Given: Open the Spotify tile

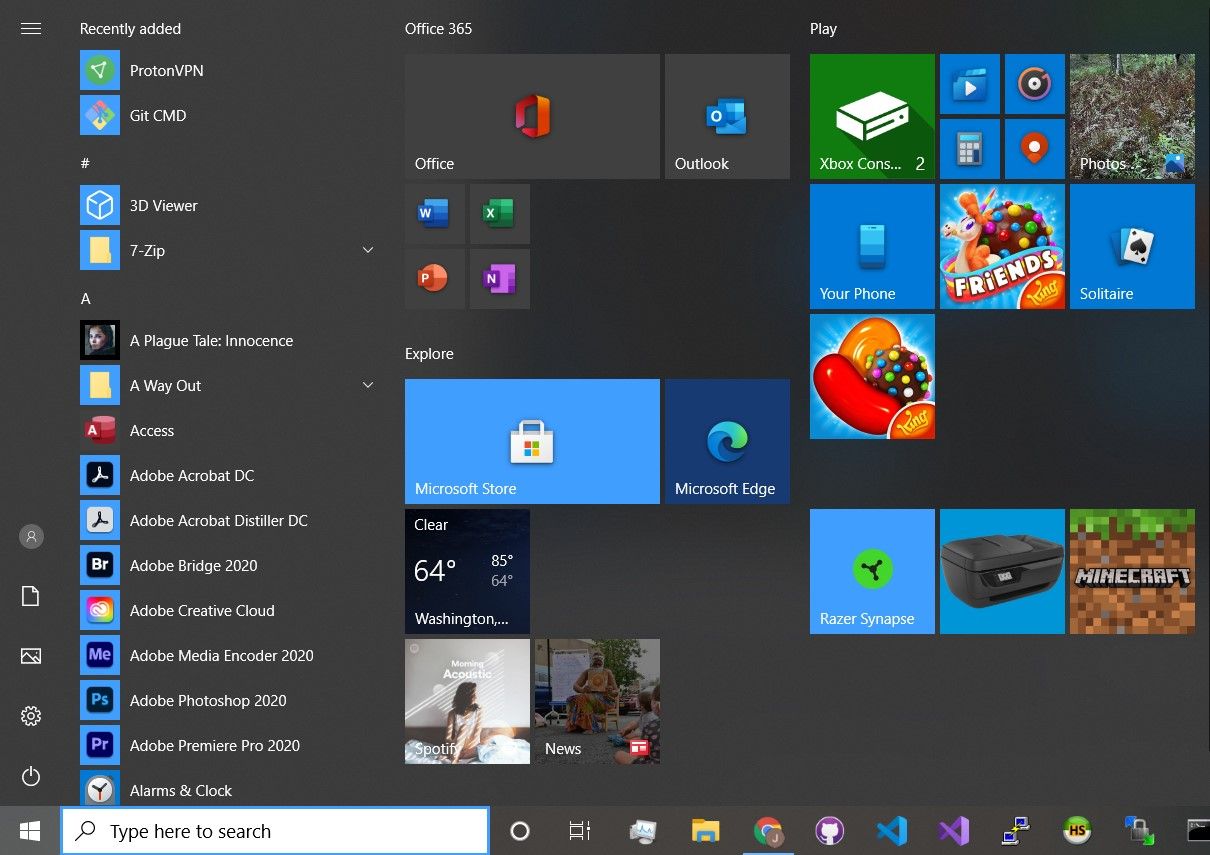Looking at the screenshot, I should [467, 701].
